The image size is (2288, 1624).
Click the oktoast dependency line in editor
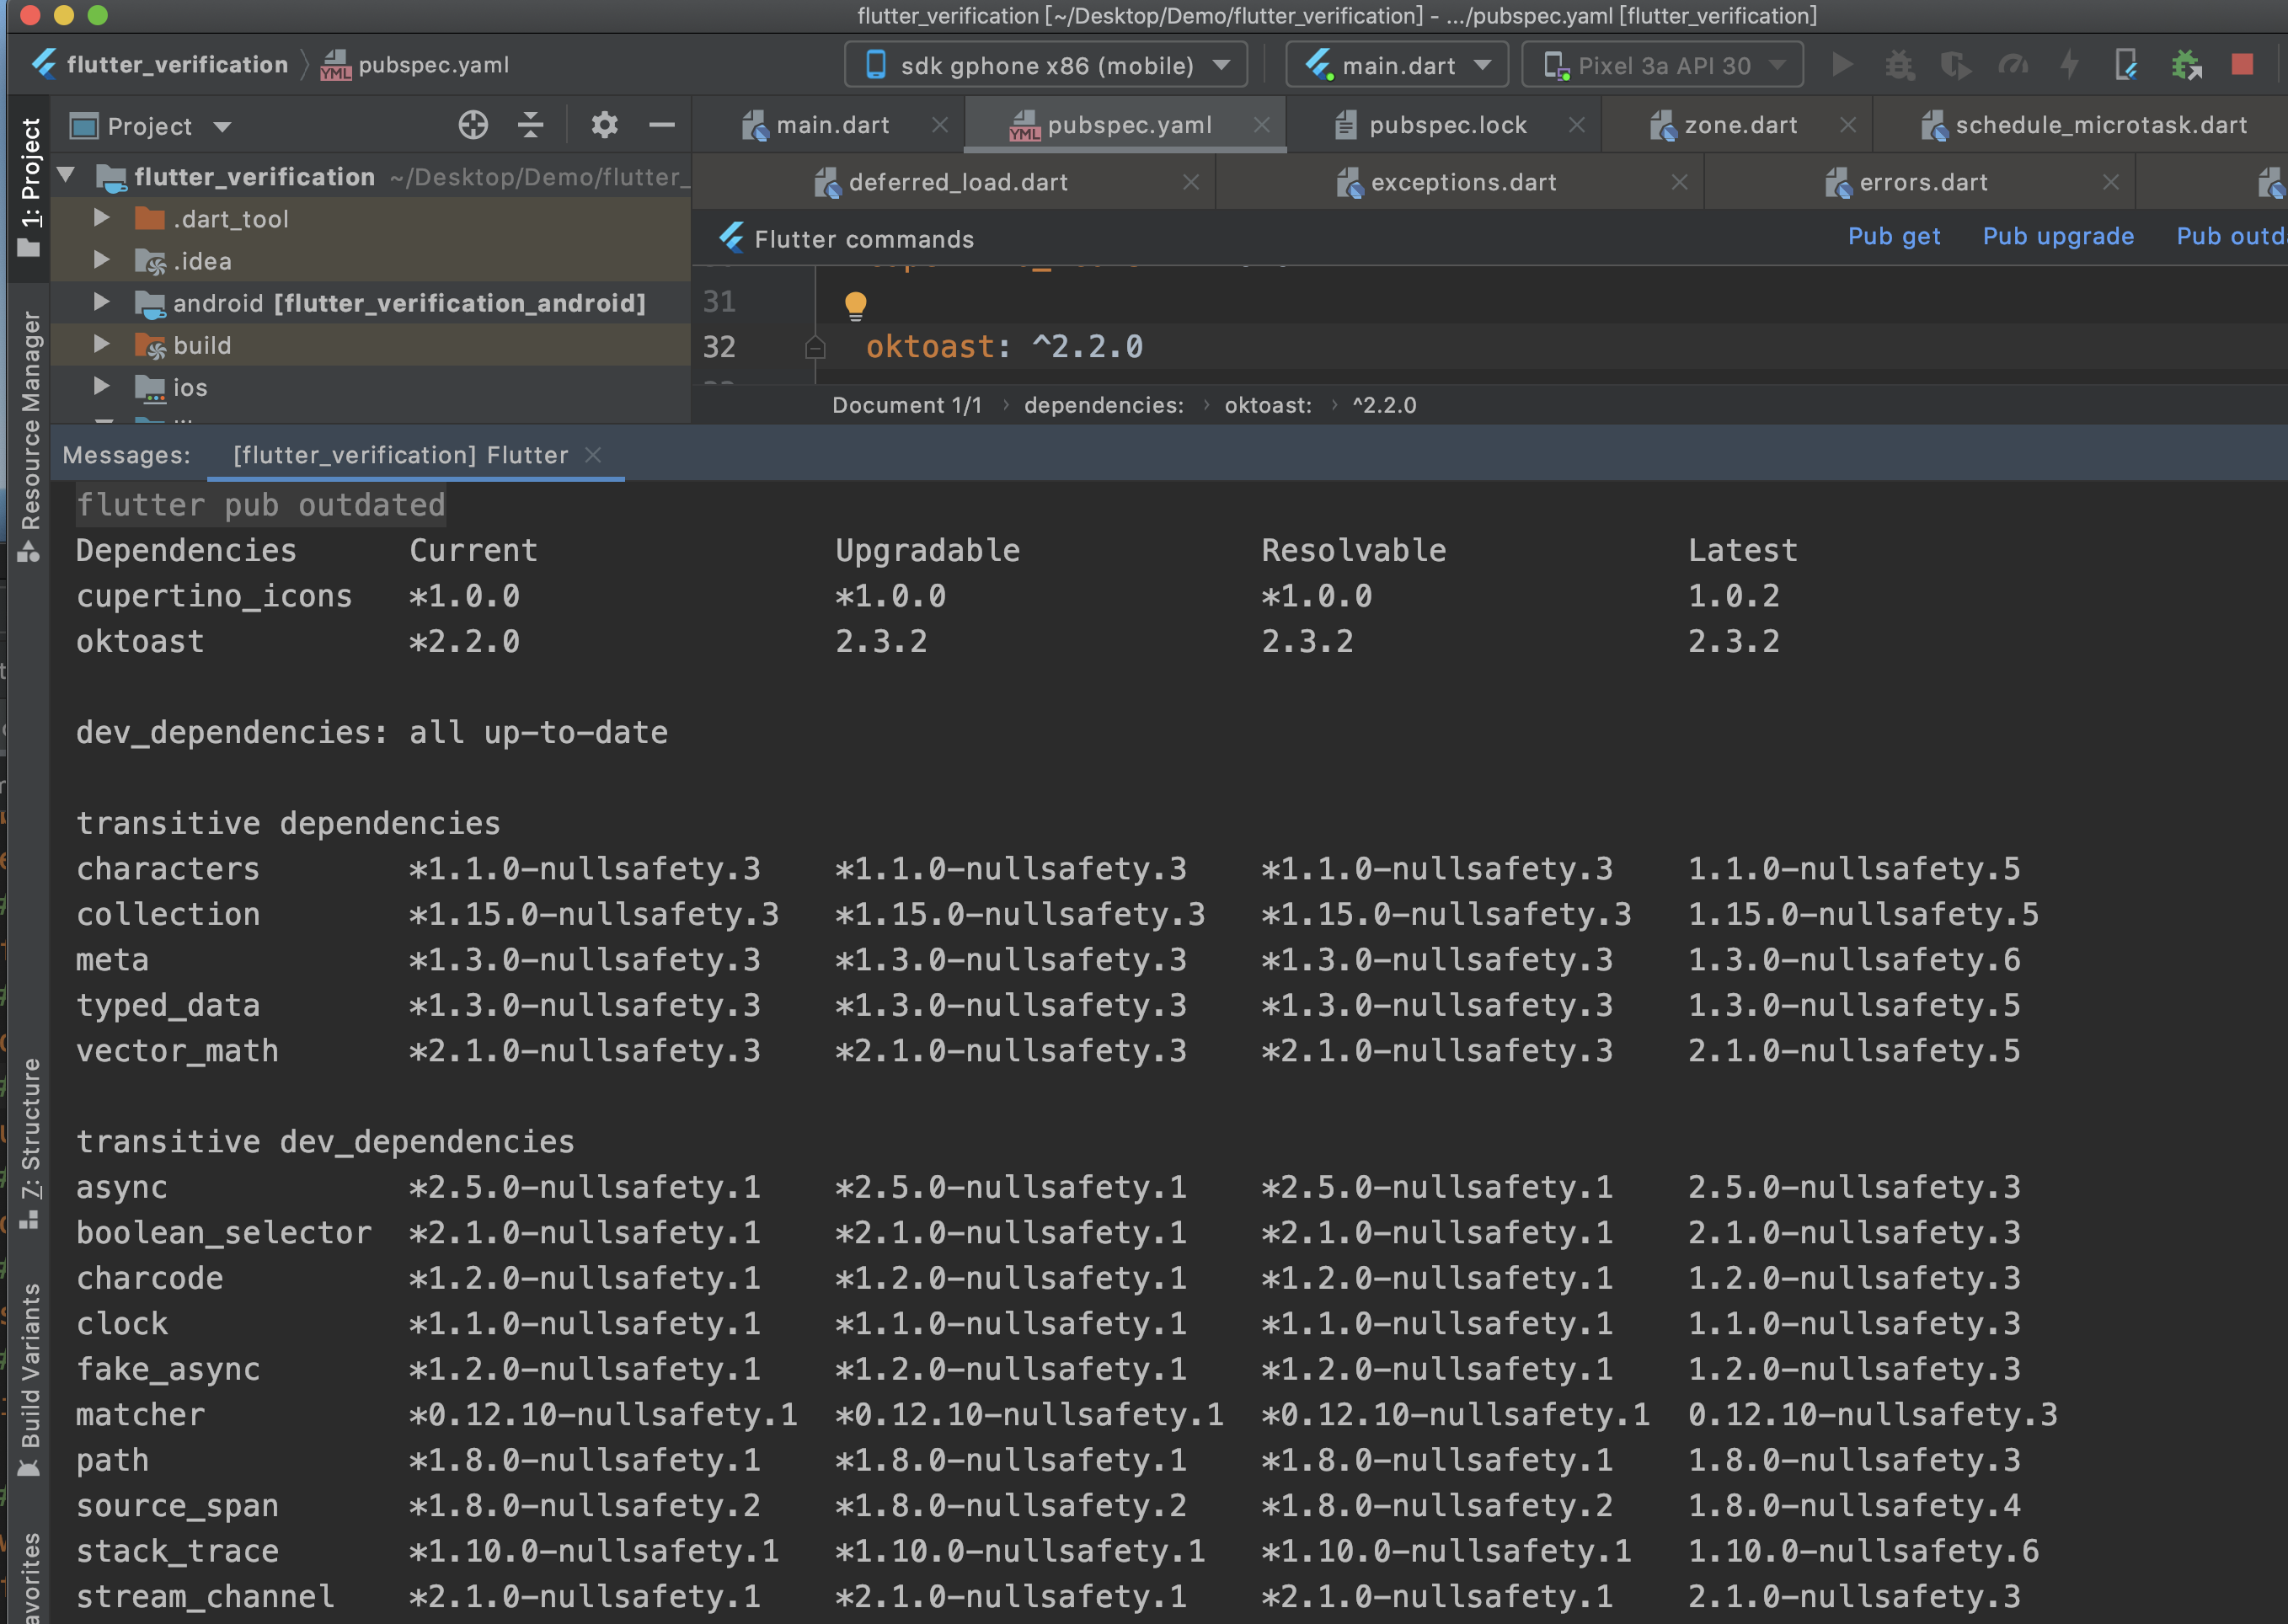point(1003,347)
